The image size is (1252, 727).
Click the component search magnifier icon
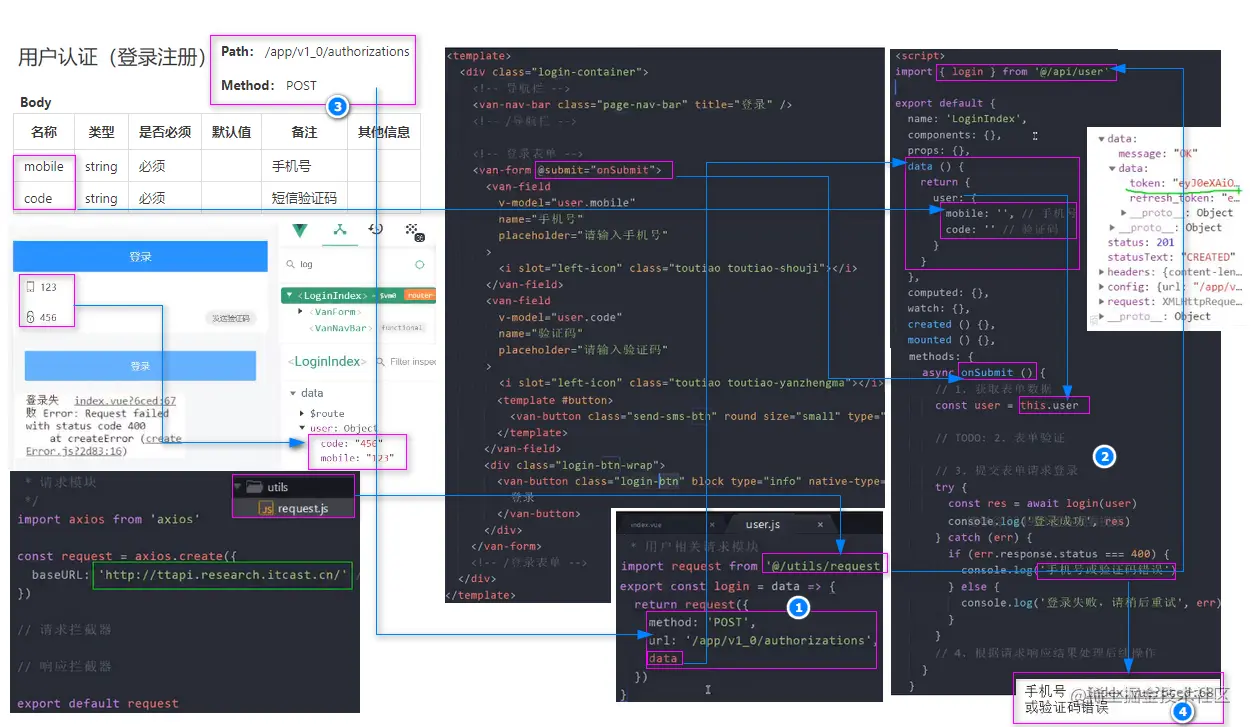291,265
